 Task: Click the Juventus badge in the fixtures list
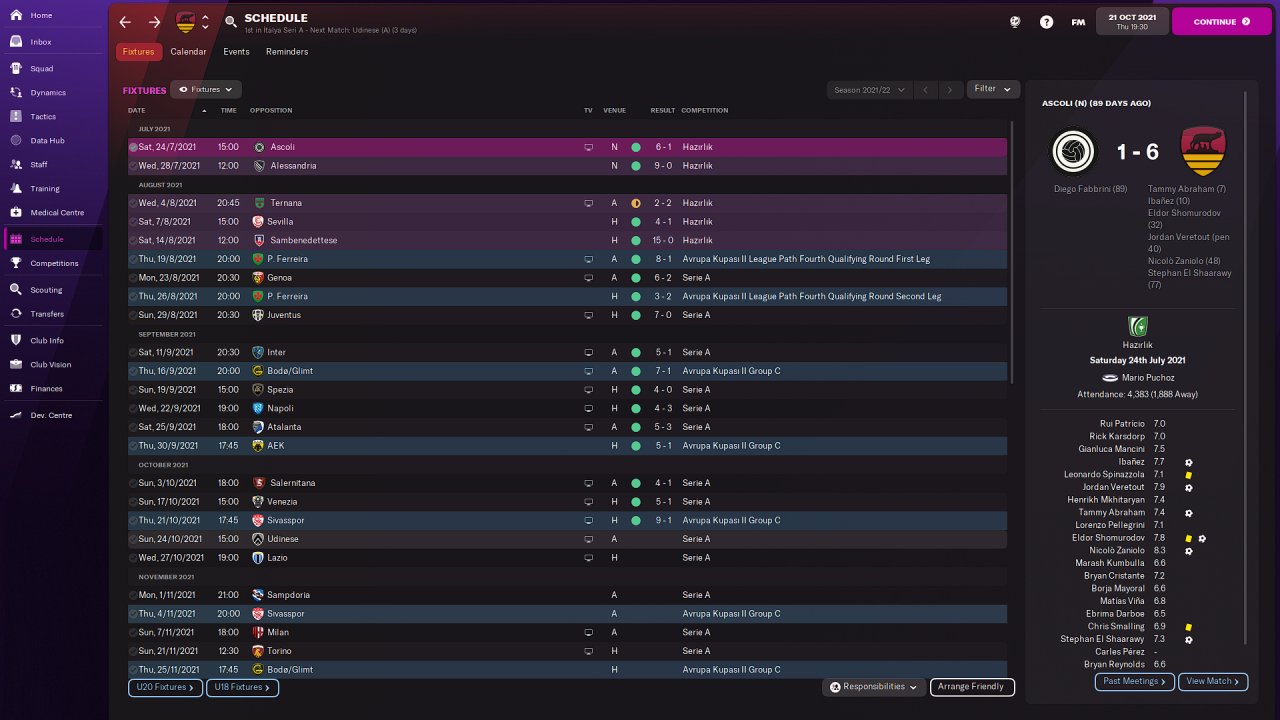[258, 315]
